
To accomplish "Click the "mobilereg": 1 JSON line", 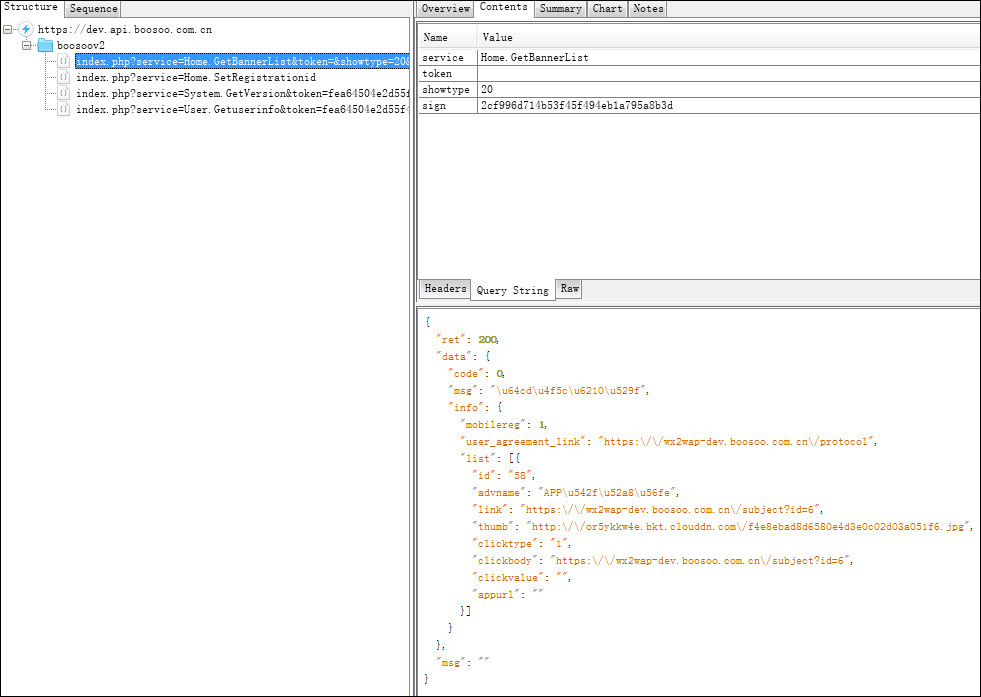I will [x=504, y=425].
